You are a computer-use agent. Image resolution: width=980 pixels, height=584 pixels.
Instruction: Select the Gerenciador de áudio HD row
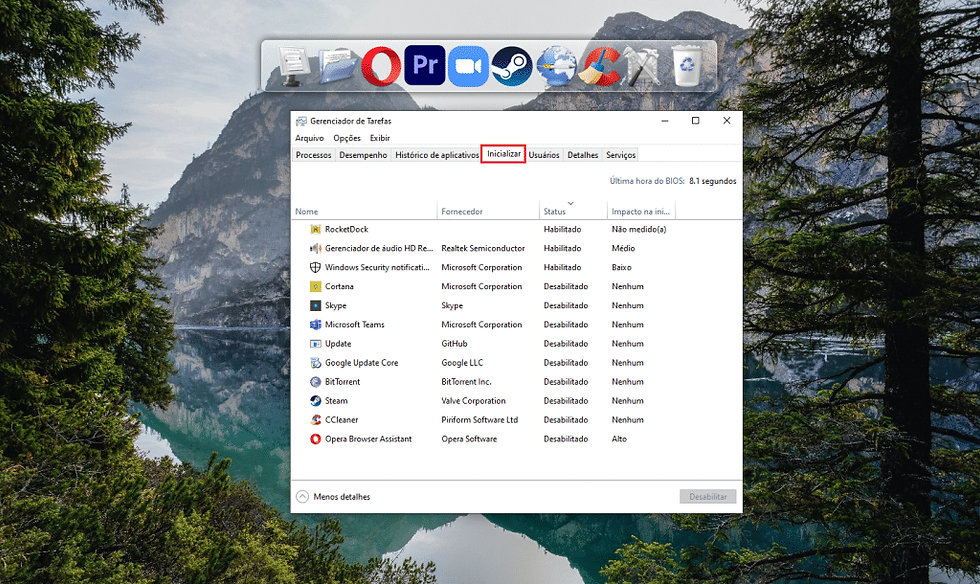click(x=517, y=248)
